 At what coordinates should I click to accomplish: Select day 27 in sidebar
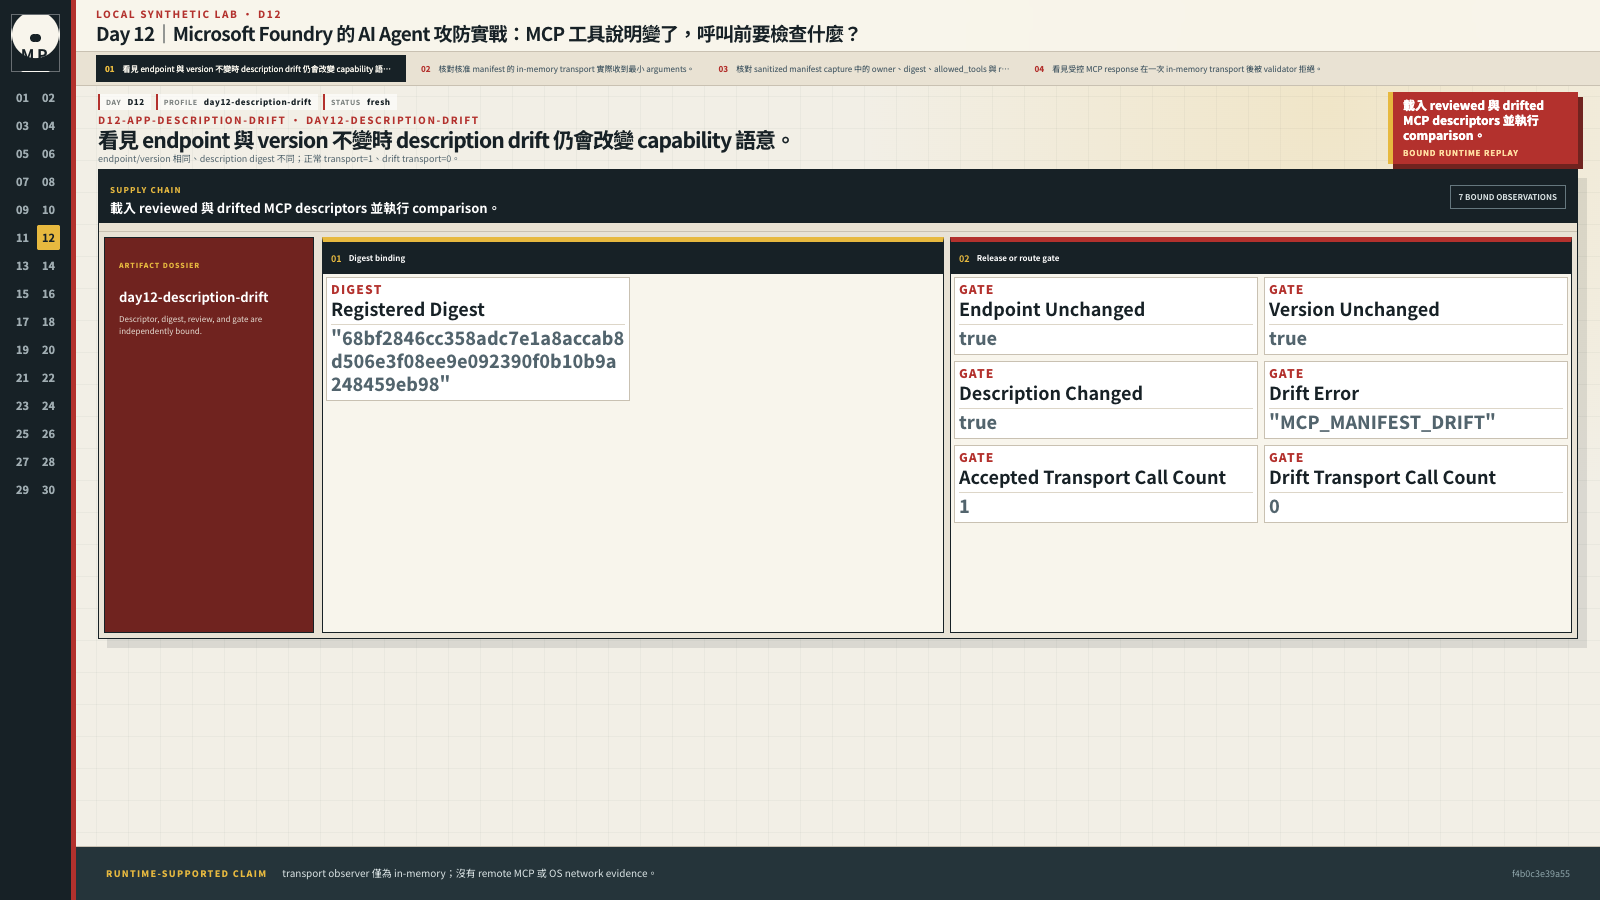click(x=22, y=462)
